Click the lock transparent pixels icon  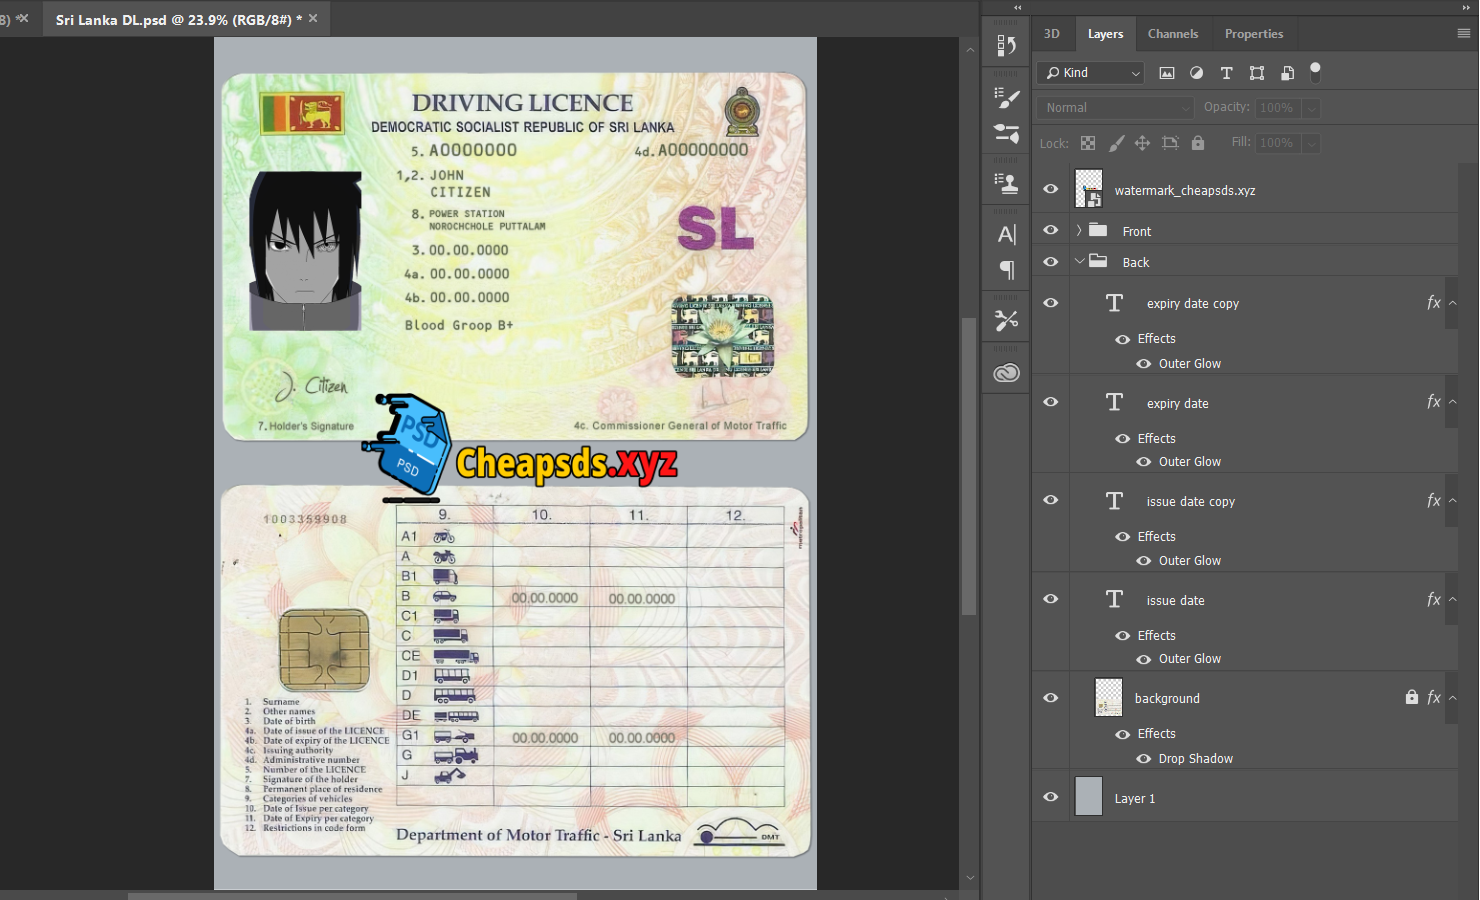pos(1088,143)
